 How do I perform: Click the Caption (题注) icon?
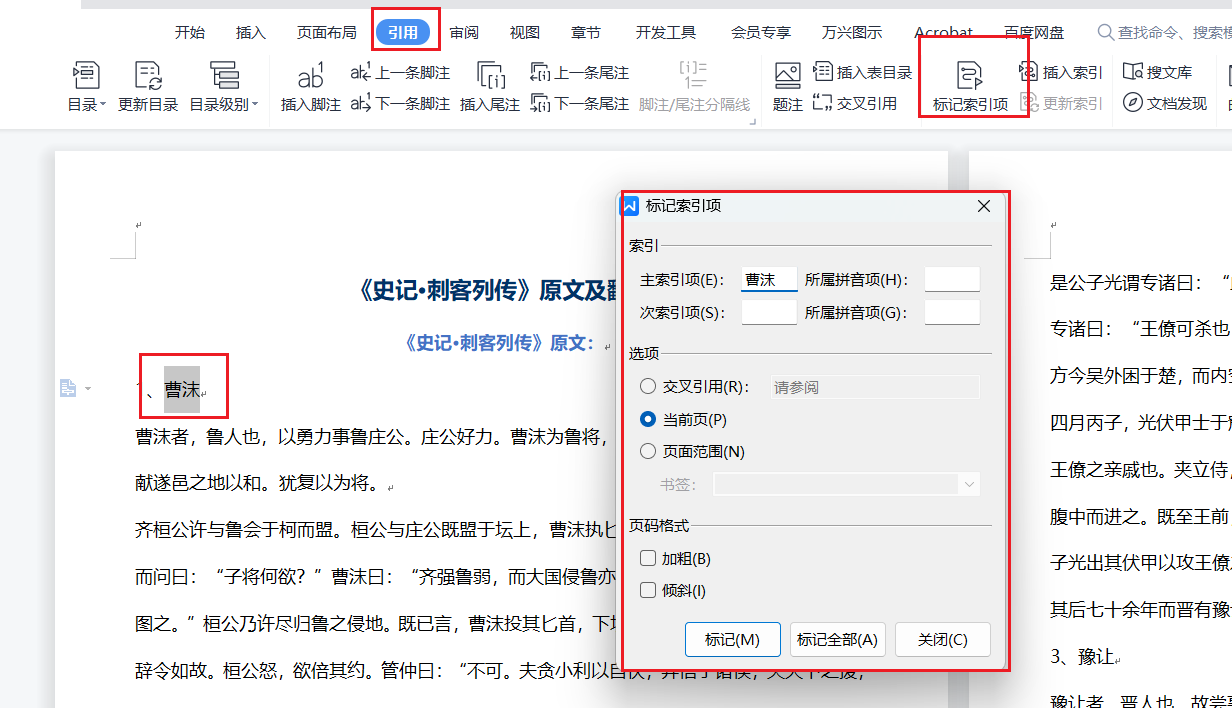coord(787,76)
